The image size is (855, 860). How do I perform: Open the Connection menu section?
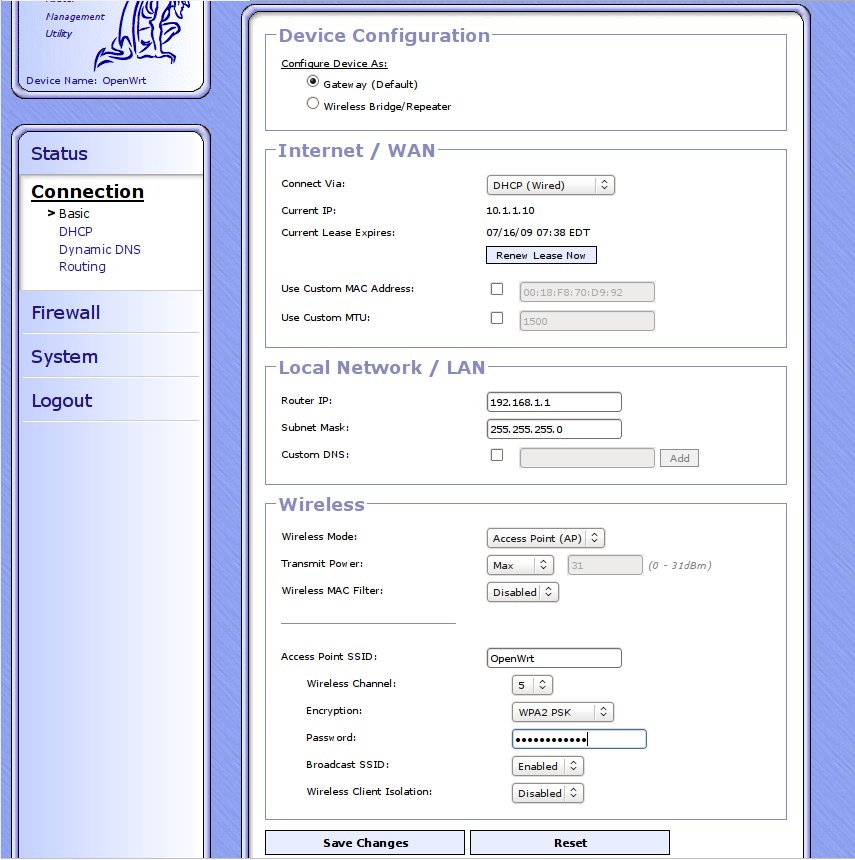click(x=88, y=191)
